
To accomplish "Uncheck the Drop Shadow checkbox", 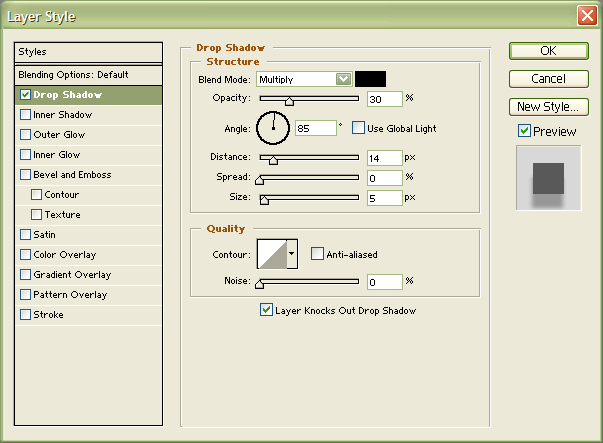I will 25,95.
